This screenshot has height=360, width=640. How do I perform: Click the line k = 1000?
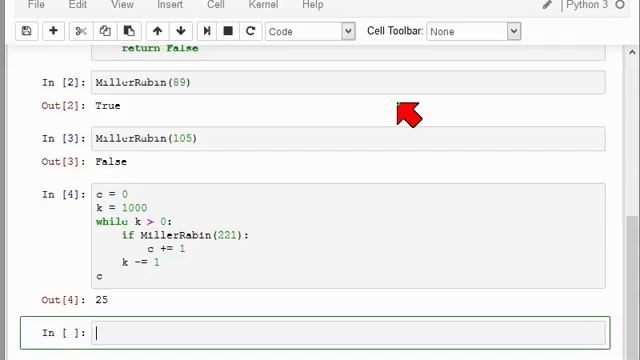pos(121,208)
